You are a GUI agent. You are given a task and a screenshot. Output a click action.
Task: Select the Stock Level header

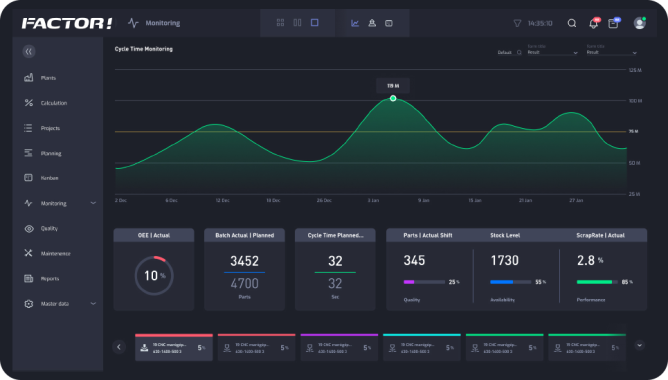coord(505,235)
